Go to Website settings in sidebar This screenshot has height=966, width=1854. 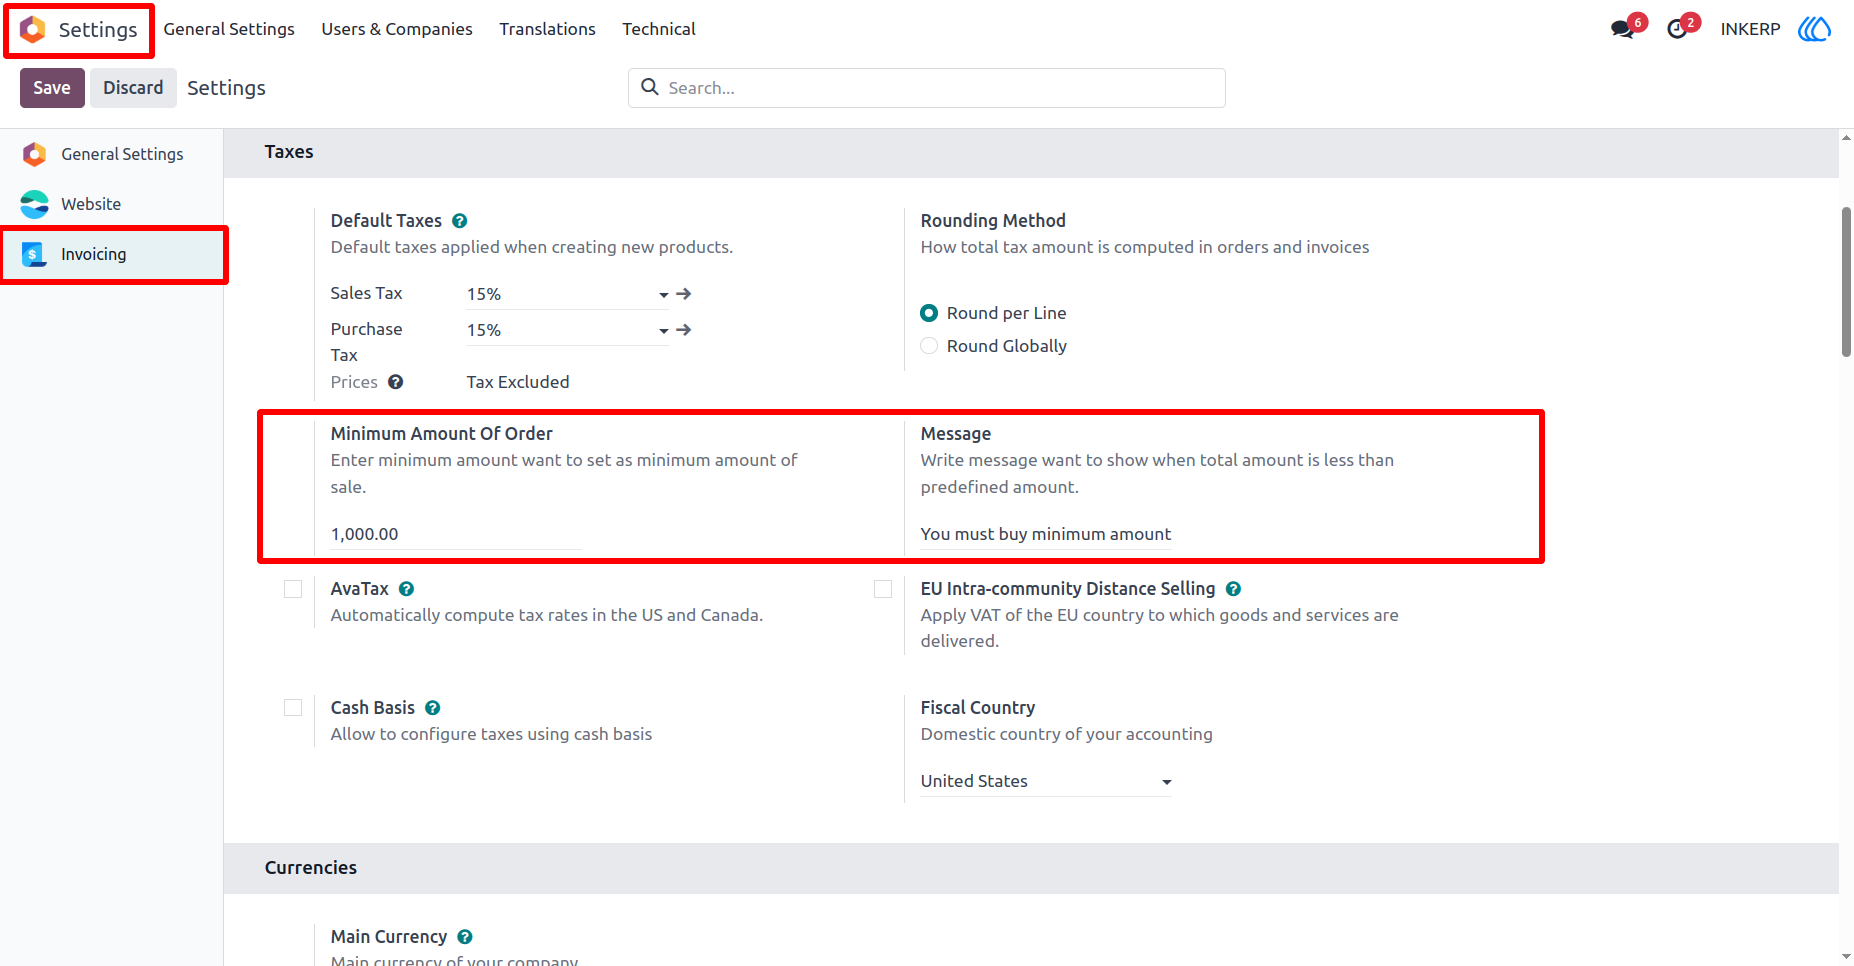tap(112, 204)
